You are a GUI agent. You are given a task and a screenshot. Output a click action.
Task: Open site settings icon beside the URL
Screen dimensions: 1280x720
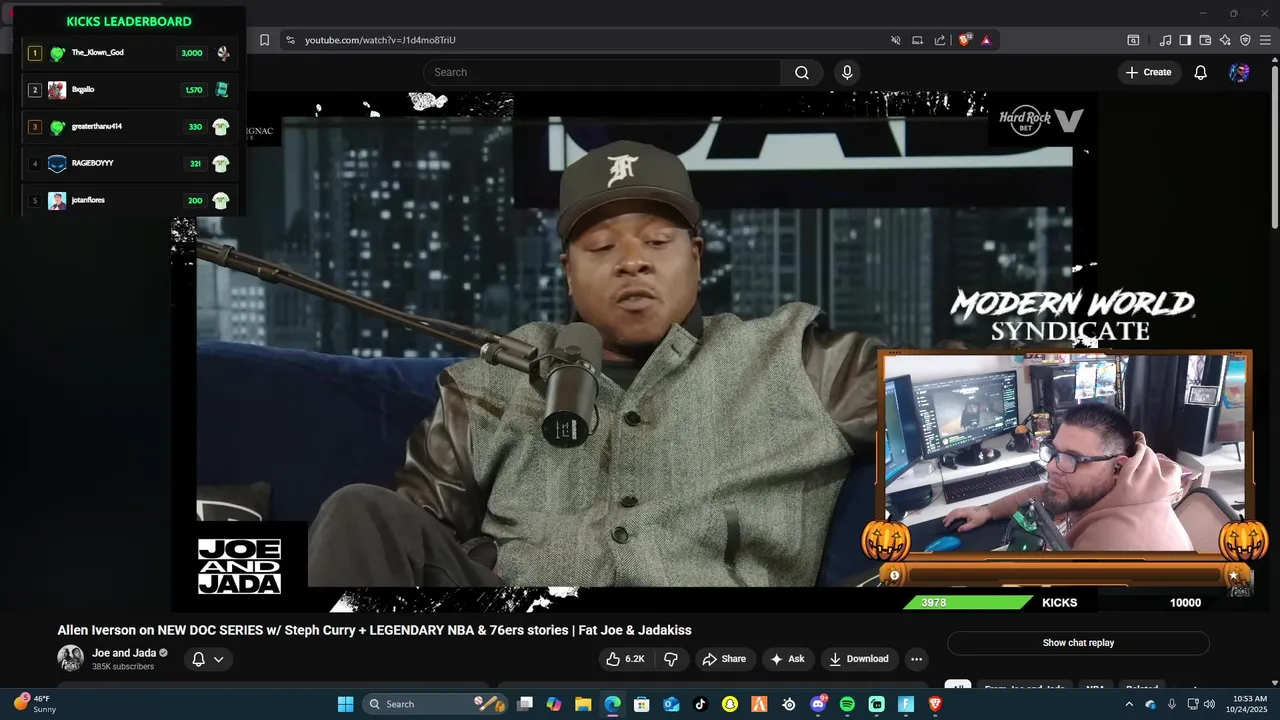tap(290, 40)
